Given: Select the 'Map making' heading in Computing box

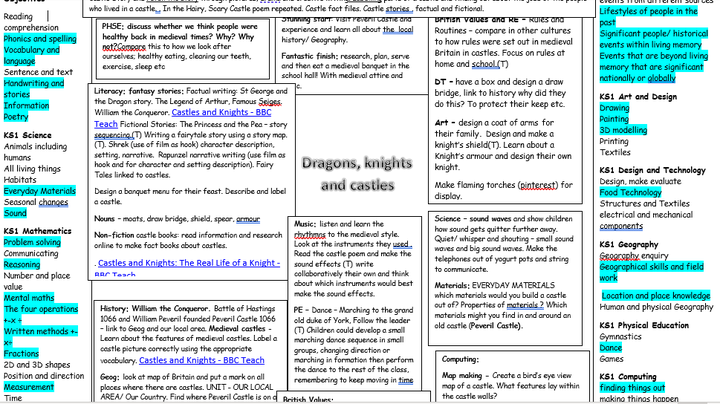Looking at the screenshot, I should pyautogui.click(x=462, y=376).
